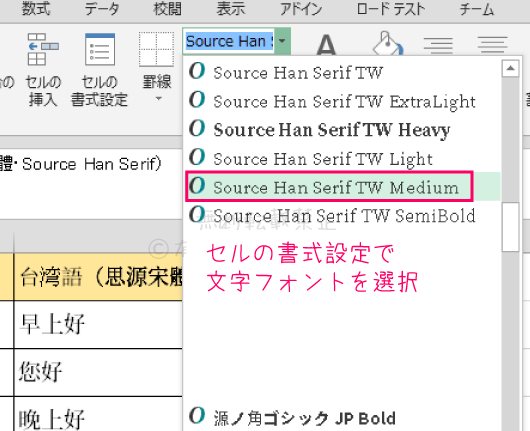530x431 pixels.
Task: Select the 台湾語 header cell
Action: [98, 277]
